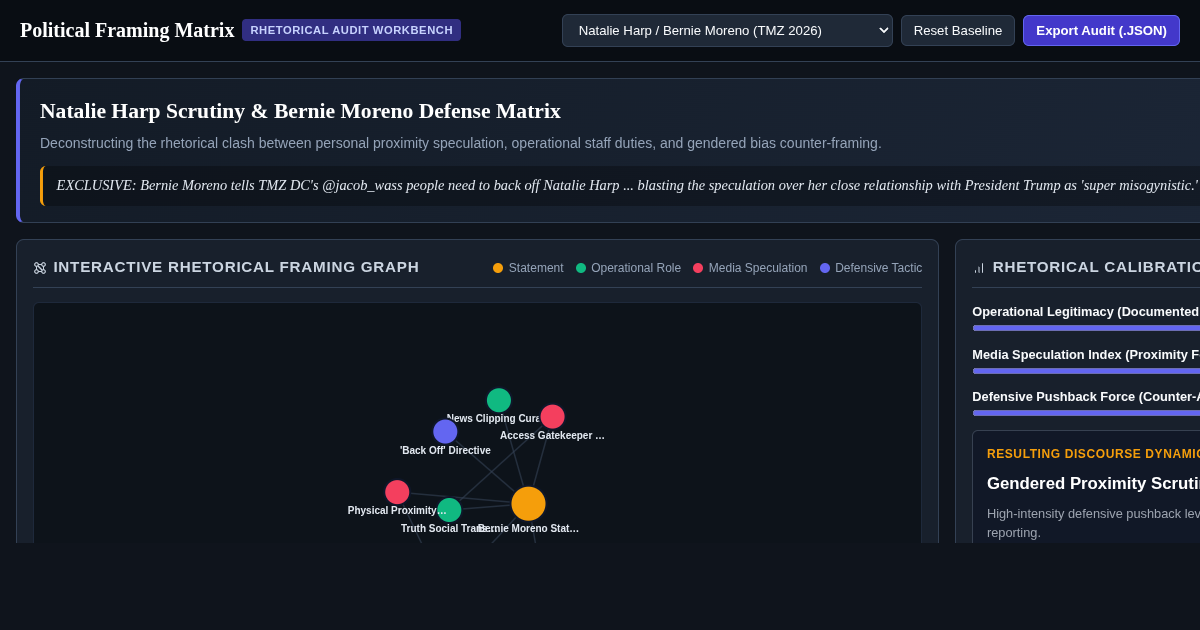Select the 'Back Off' Directive node
The width and height of the screenshot is (1200, 630).
[x=445, y=431]
